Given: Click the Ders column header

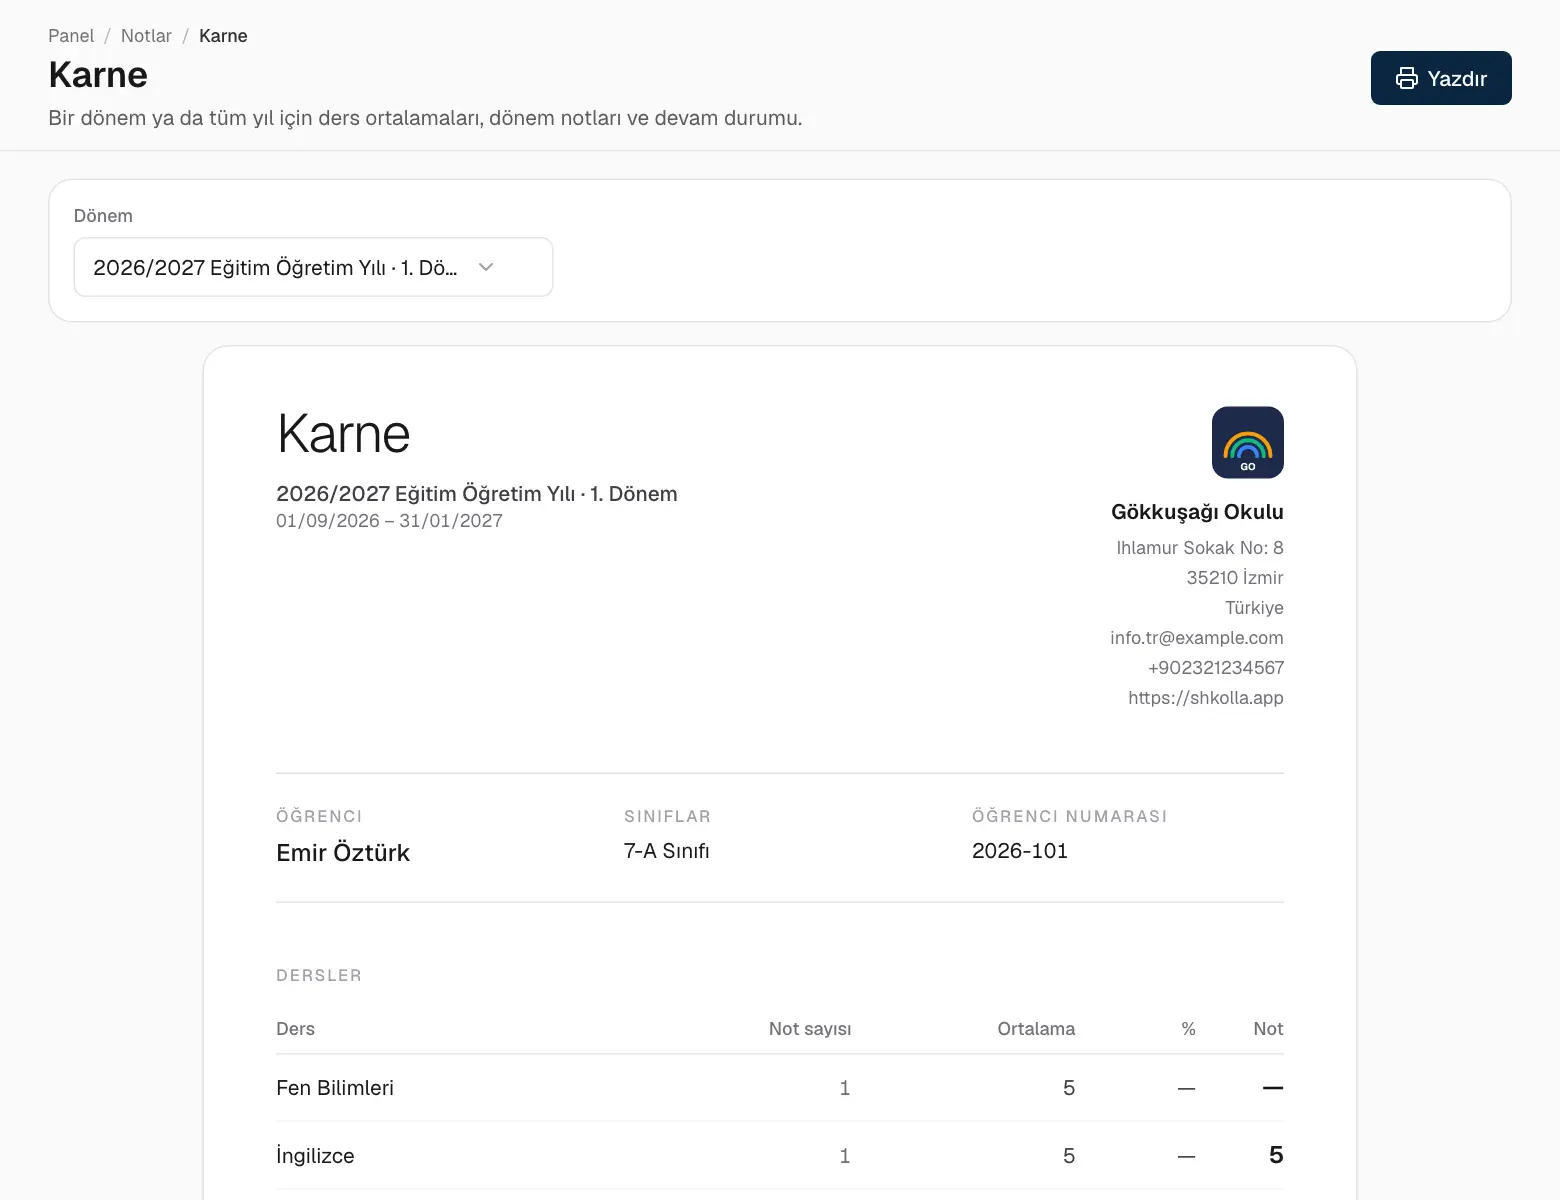Looking at the screenshot, I should pyautogui.click(x=295, y=1029).
